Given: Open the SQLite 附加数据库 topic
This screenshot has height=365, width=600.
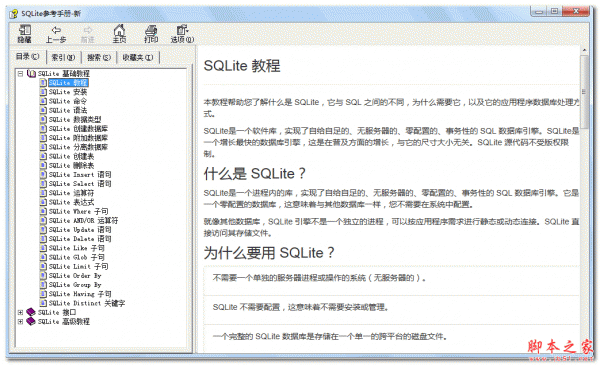Looking at the screenshot, I should click(78, 138).
